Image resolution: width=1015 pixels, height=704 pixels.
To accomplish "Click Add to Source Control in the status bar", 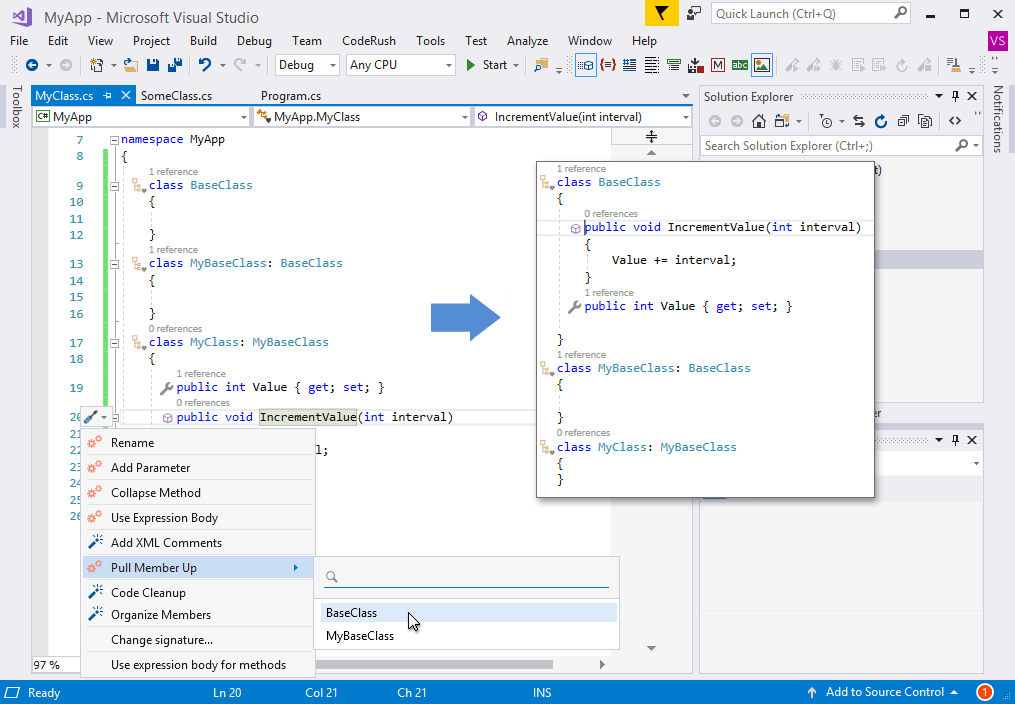I will pyautogui.click(x=885, y=692).
